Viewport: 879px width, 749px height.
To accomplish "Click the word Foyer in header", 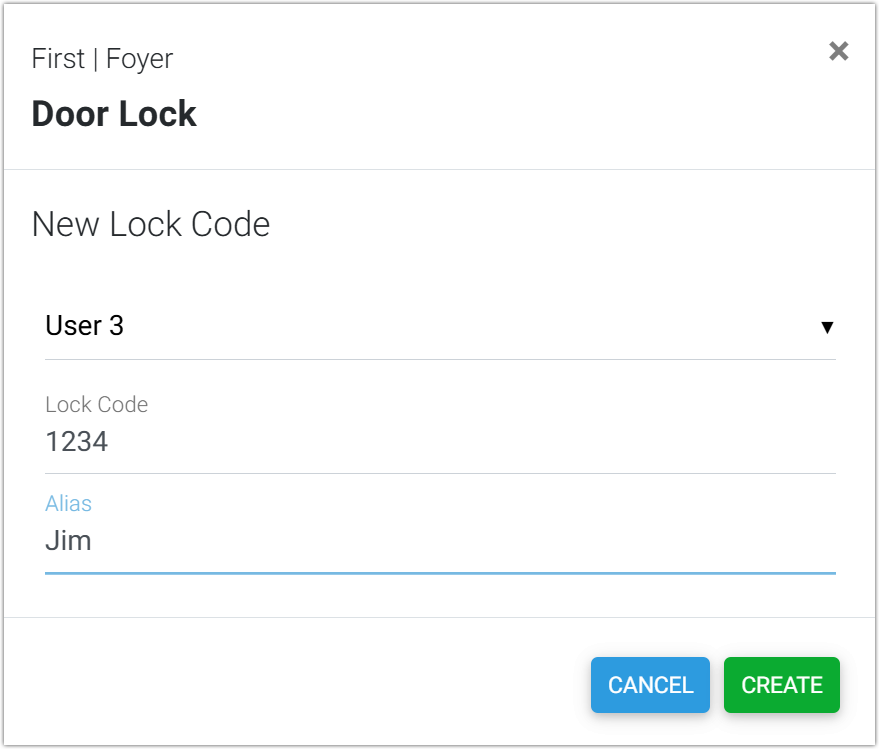I will [x=139, y=59].
